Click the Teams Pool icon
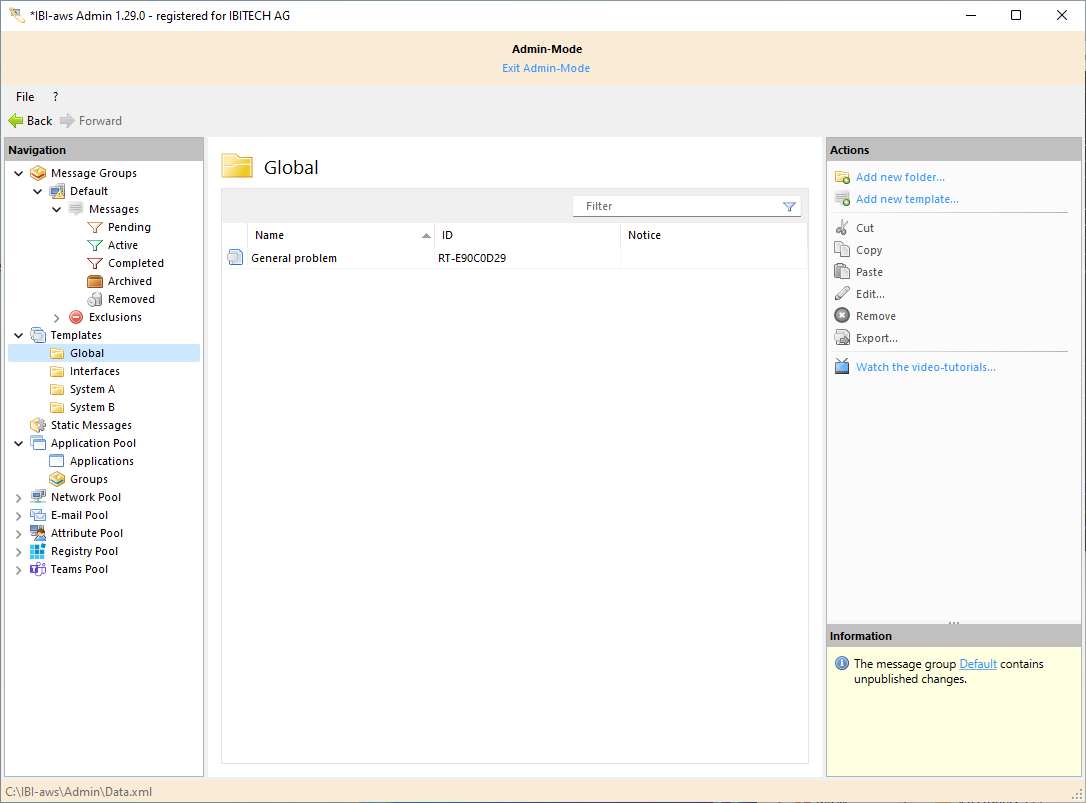This screenshot has width=1086, height=803. [38, 569]
